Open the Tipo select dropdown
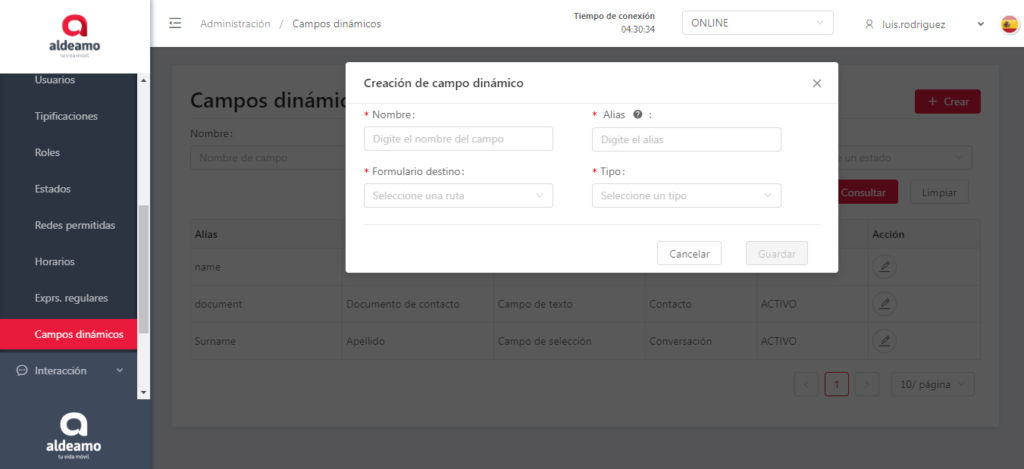This screenshot has width=1024, height=469. pyautogui.click(x=686, y=196)
